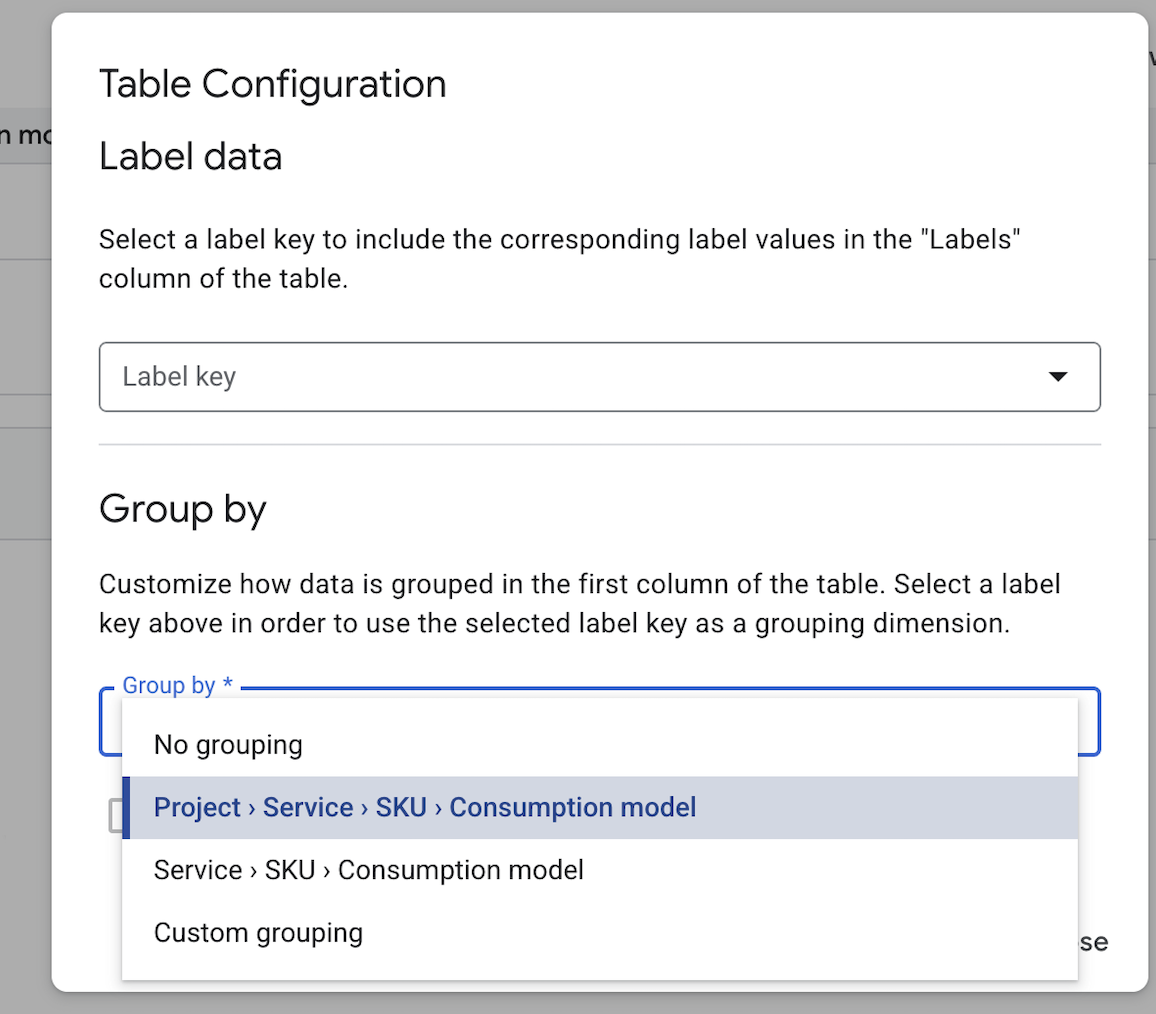
Task: Select the No grouping option
Action: [227, 744]
